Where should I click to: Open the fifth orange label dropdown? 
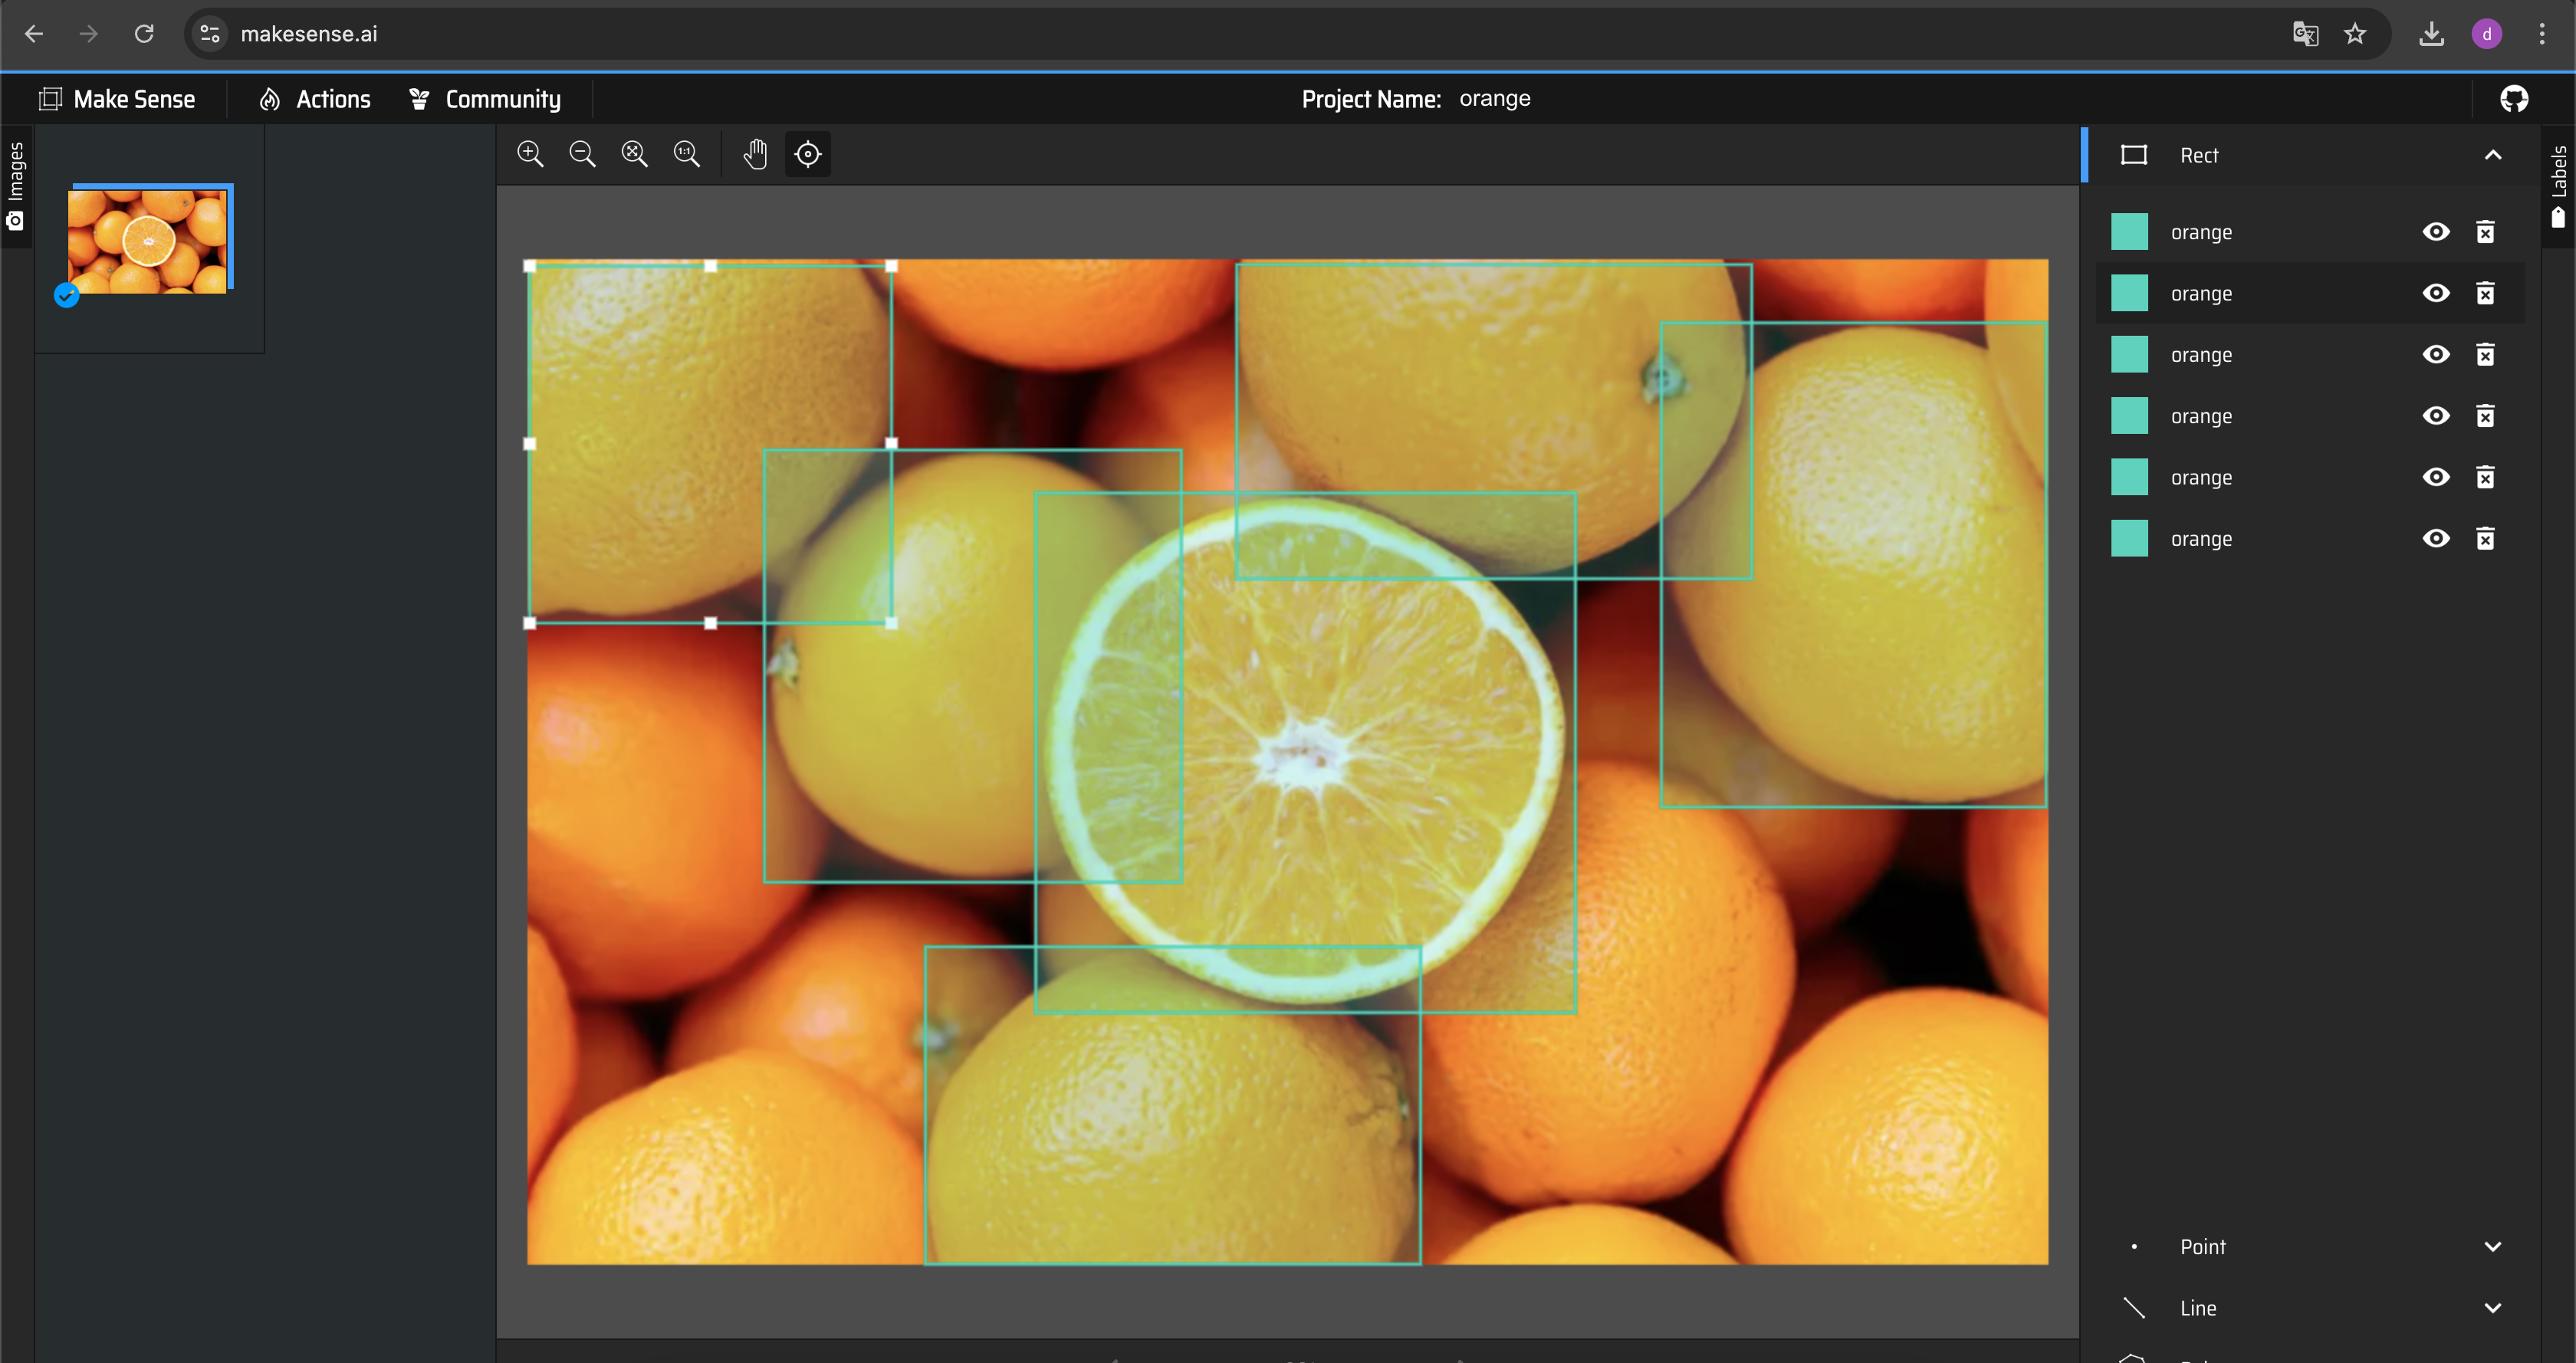pyautogui.click(x=2201, y=477)
